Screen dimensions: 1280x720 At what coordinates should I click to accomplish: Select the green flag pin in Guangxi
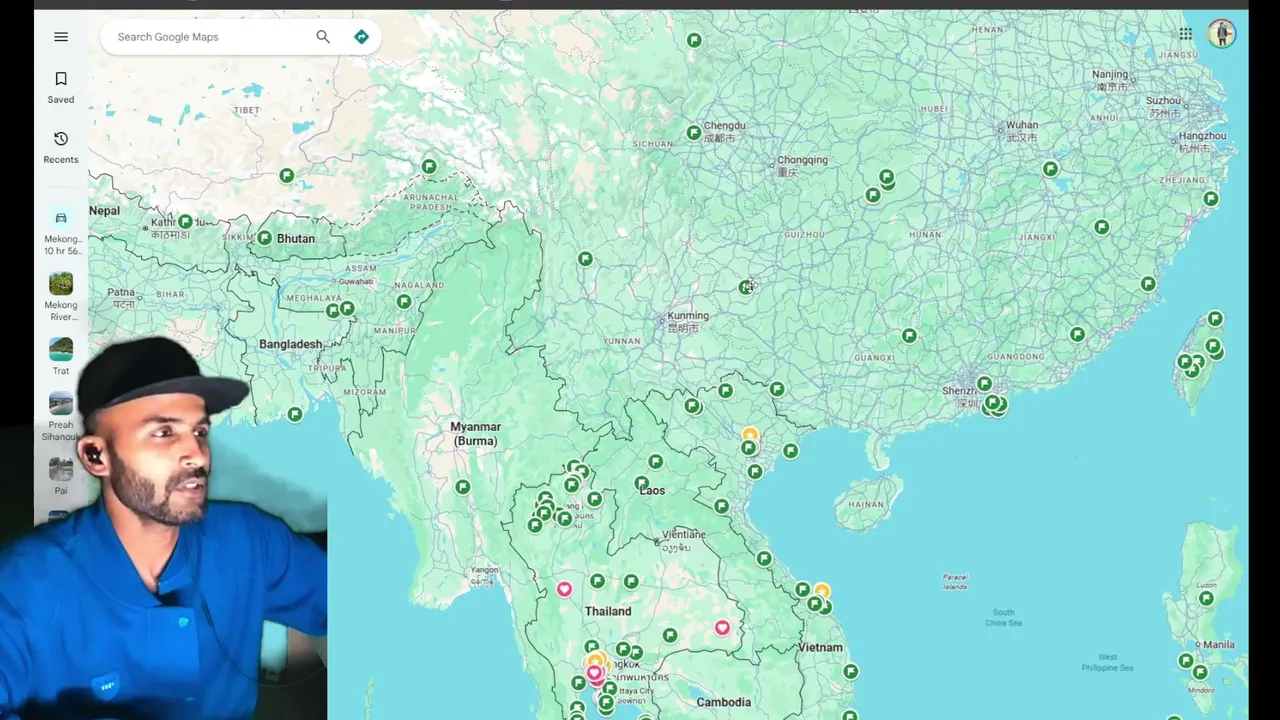tap(909, 336)
